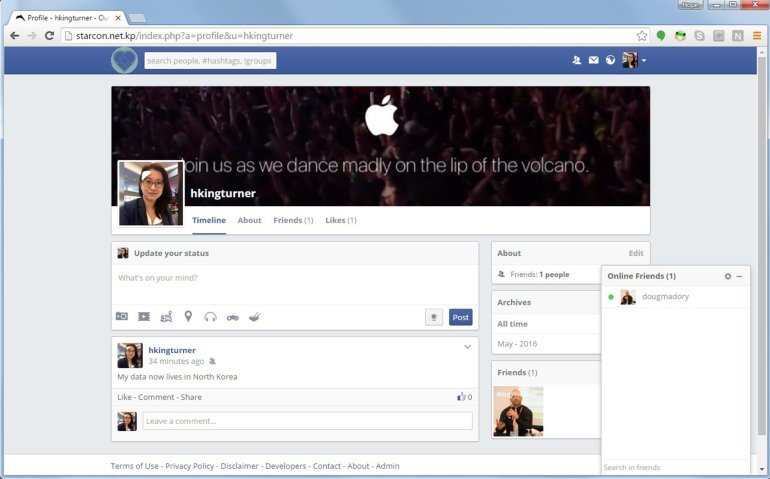
Task: Open post privacy selector beside Post button
Action: (434, 317)
